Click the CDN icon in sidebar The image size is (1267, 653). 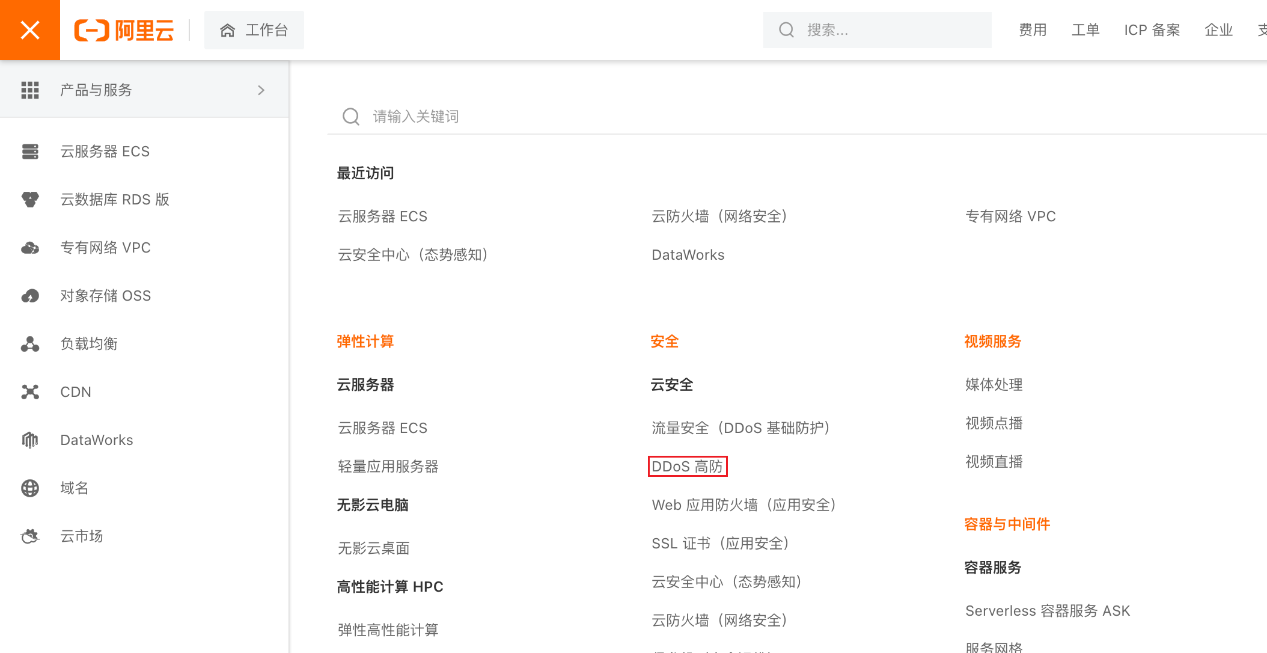[x=30, y=392]
